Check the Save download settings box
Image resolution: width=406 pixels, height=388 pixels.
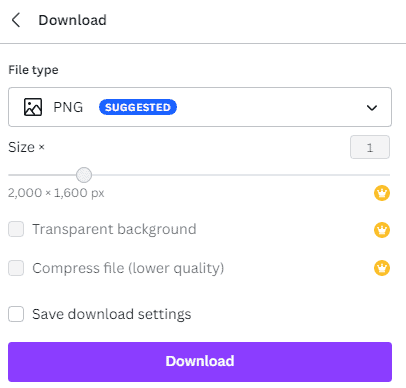(x=16, y=314)
